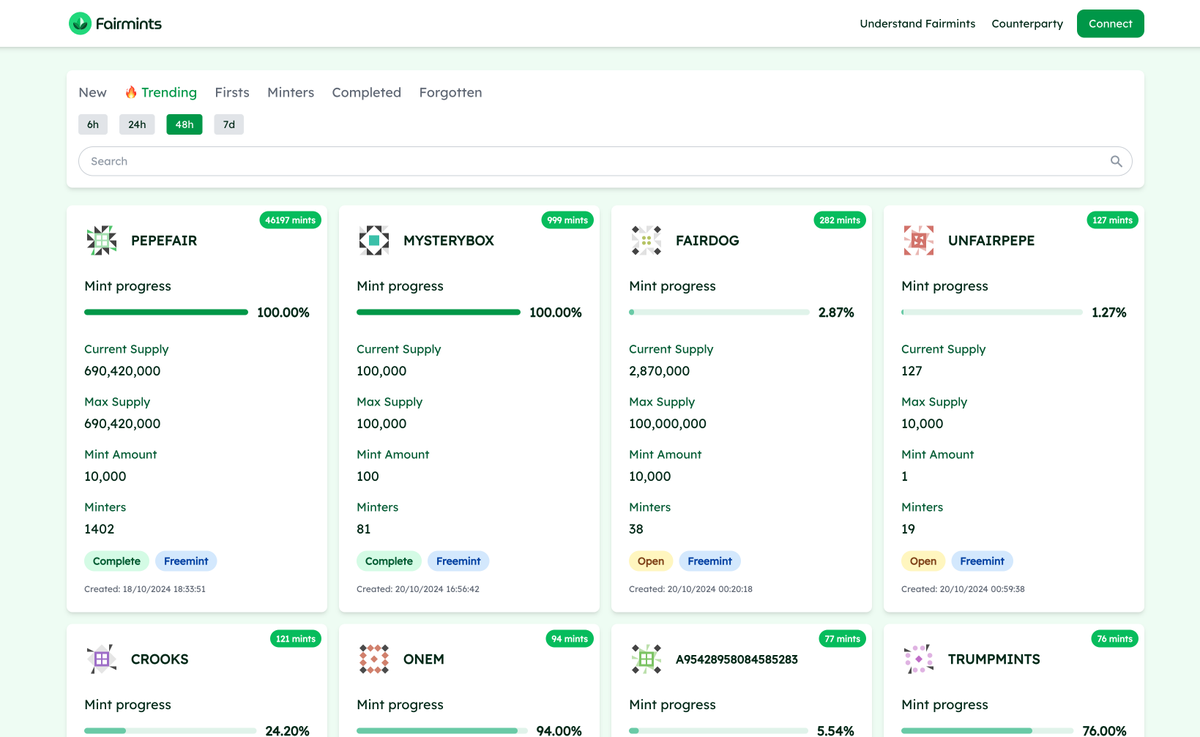This screenshot has width=1200, height=737.
Task: Click Created: 20/10/2024 16:56:42 timestamp
Action: click(418, 589)
